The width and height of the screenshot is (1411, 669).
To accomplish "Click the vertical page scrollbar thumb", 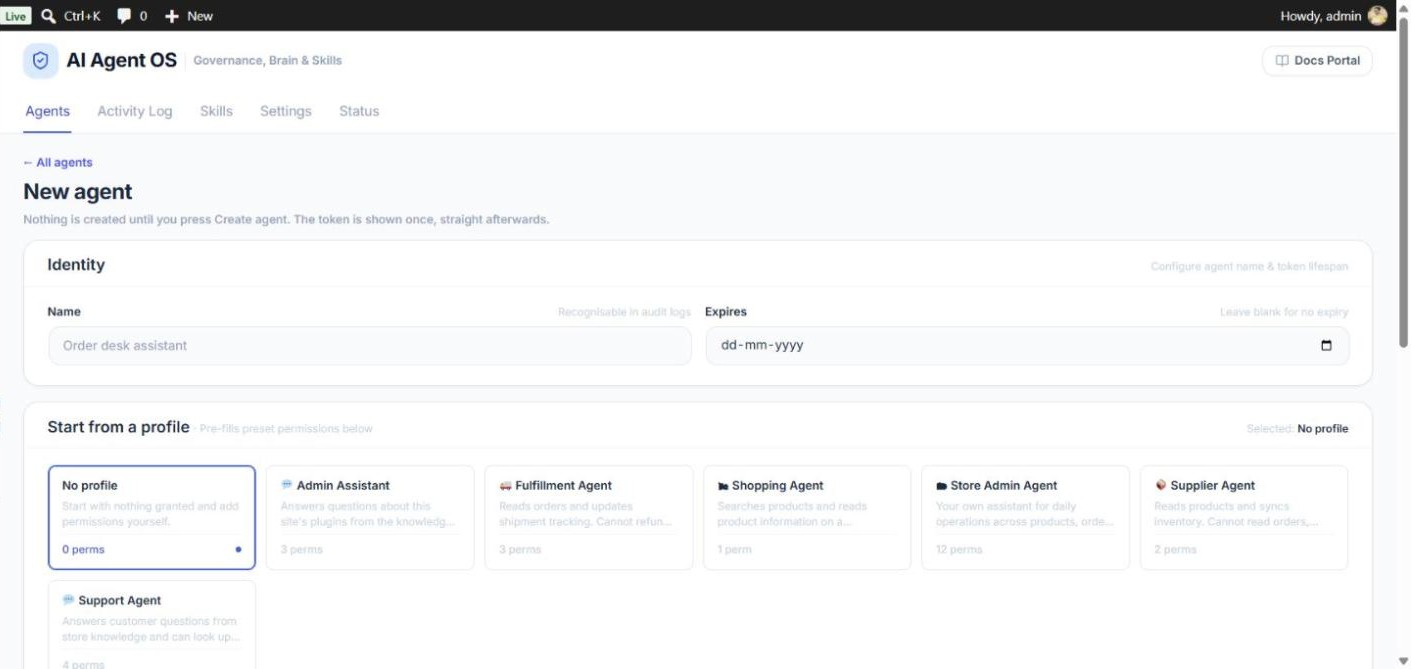I will pos(1403,181).
